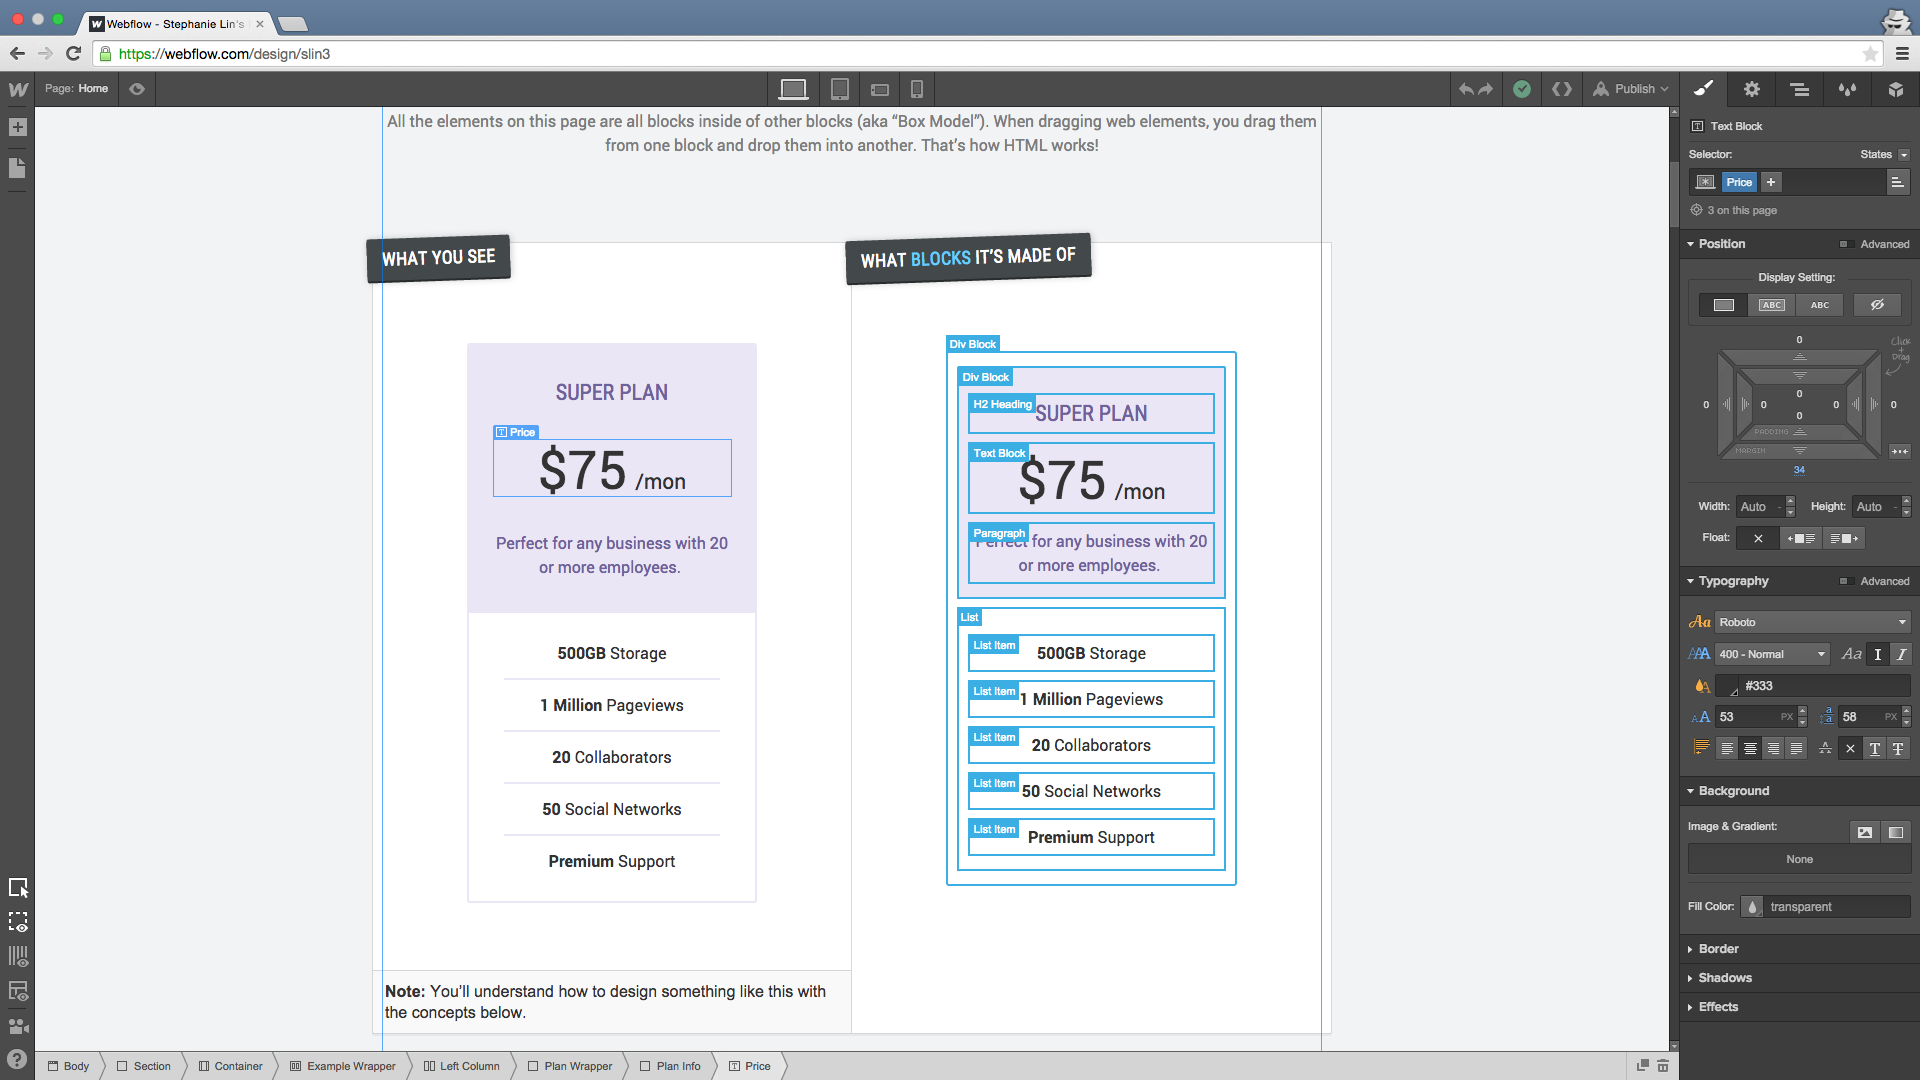Switch to mobile portrait viewport icon

[x=917, y=89]
